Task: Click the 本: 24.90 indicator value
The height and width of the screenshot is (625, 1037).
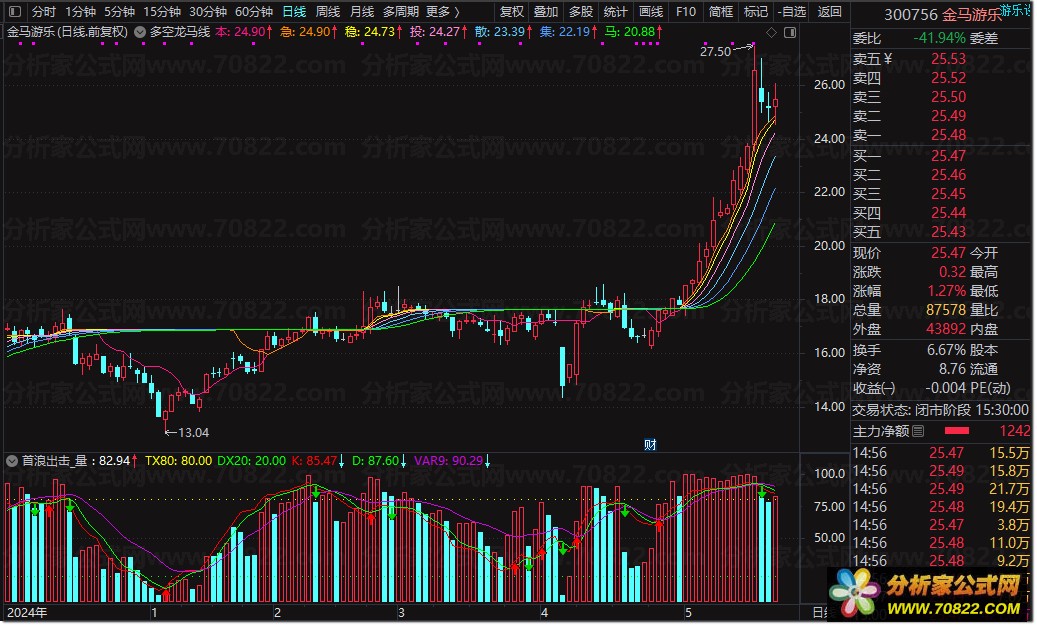Action: pyautogui.click(x=243, y=32)
